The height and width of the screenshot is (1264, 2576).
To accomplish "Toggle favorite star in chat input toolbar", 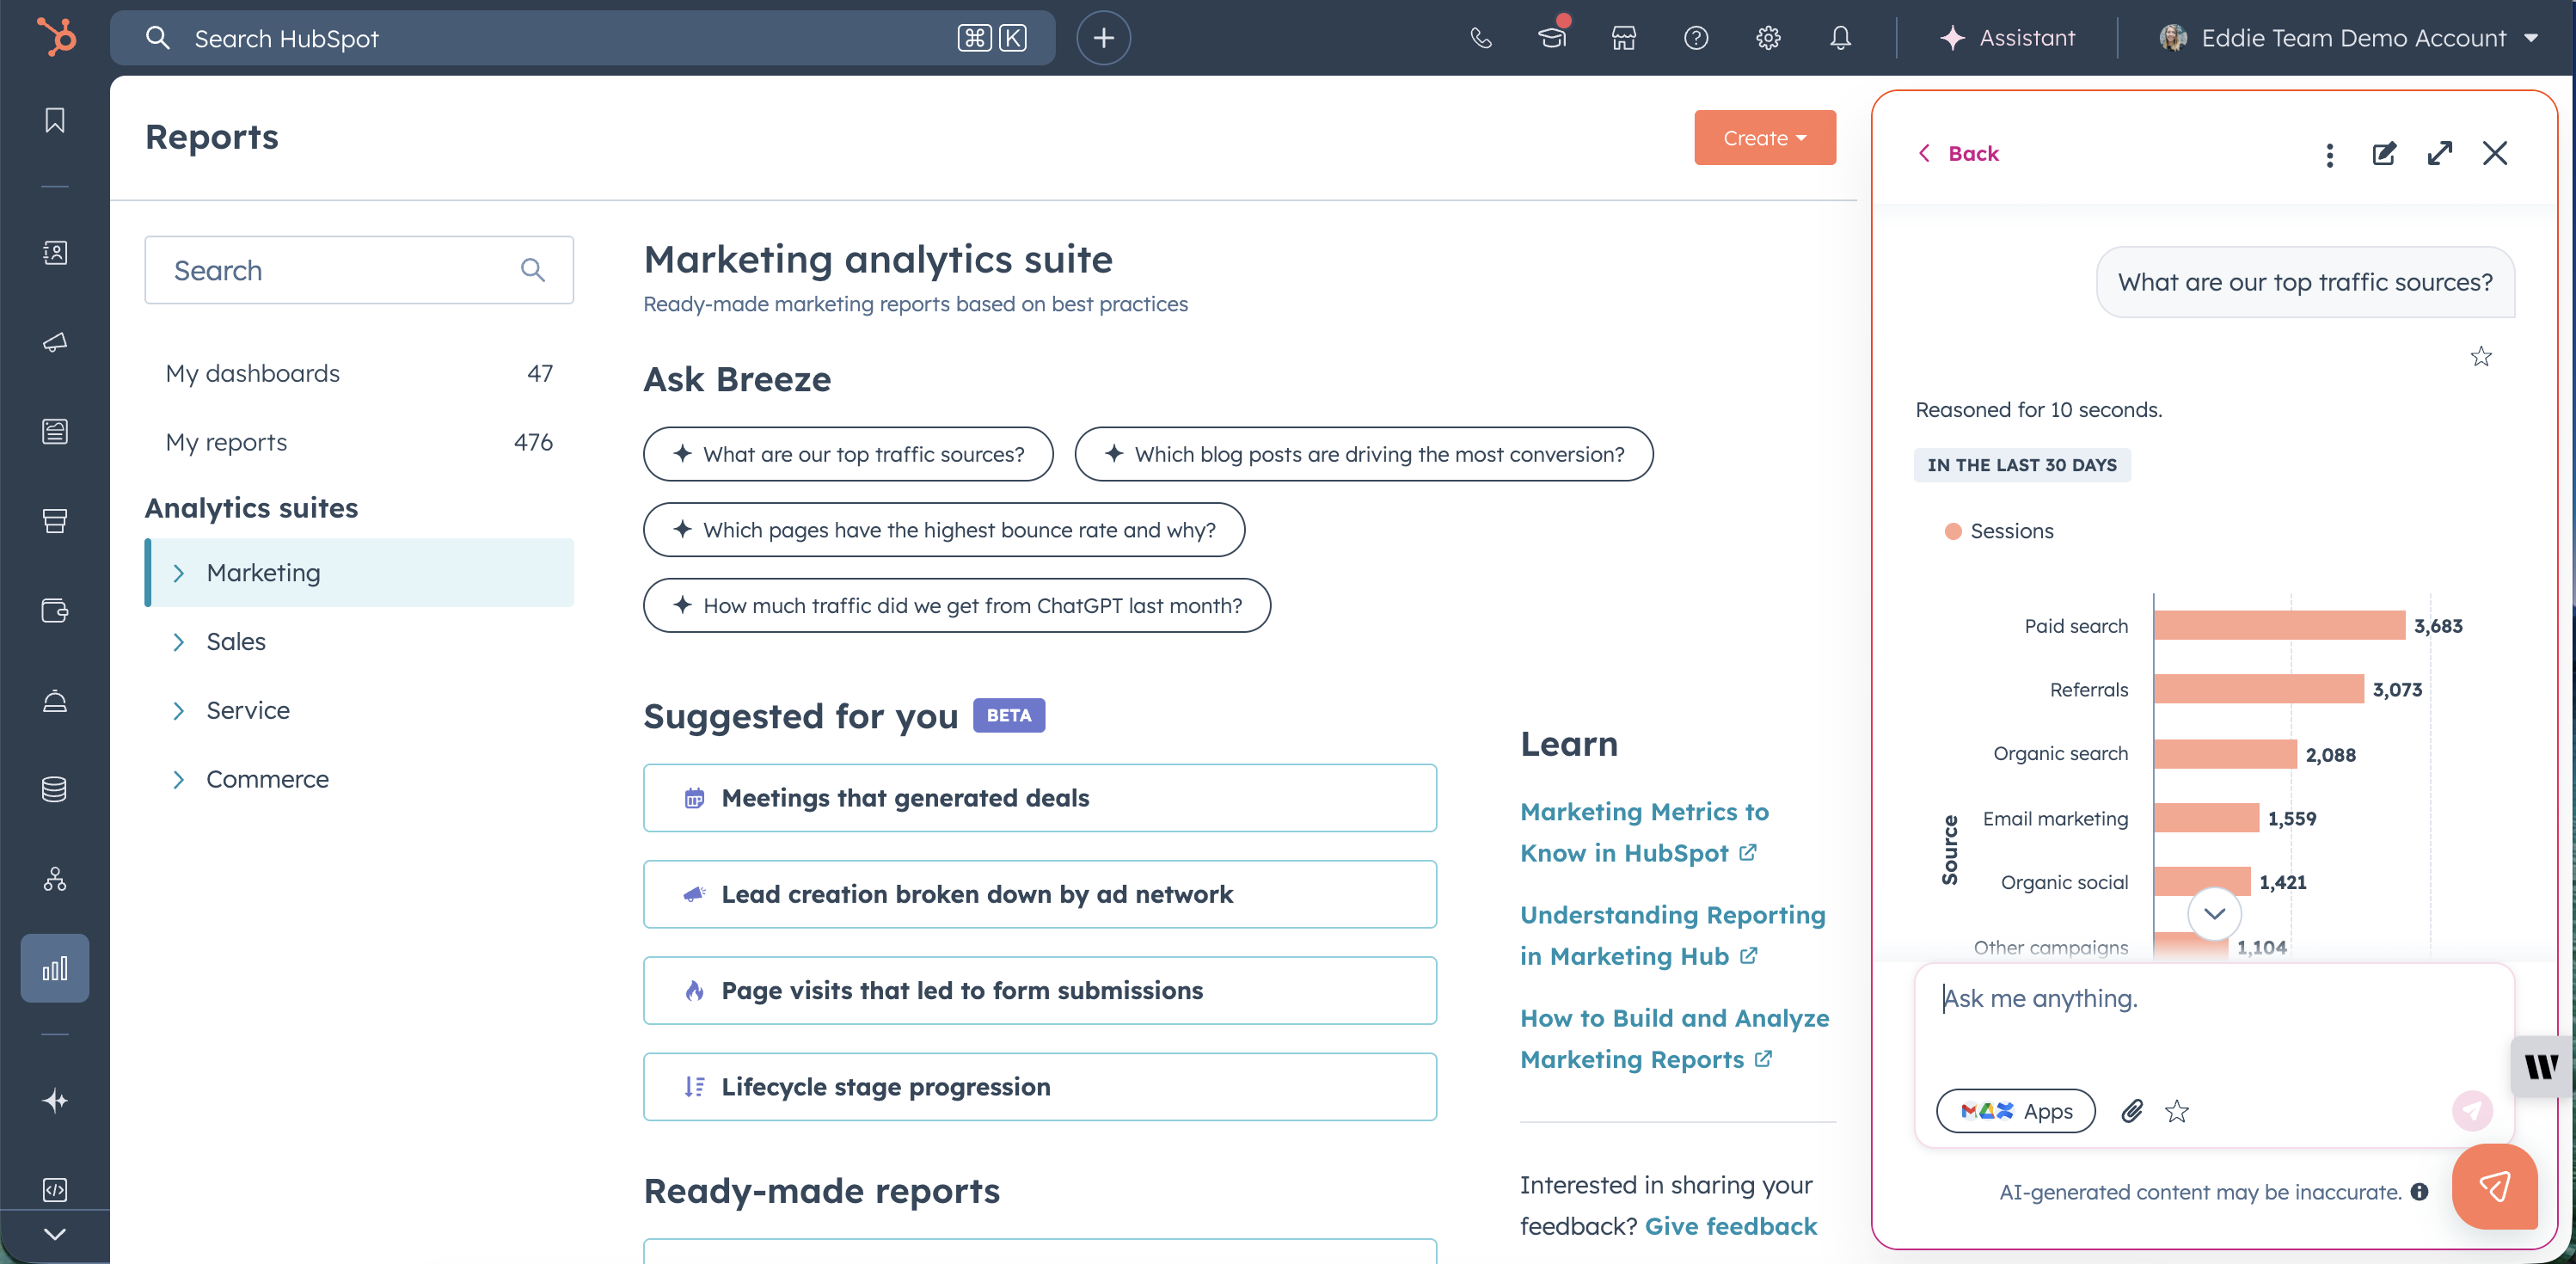I will click(2177, 1111).
